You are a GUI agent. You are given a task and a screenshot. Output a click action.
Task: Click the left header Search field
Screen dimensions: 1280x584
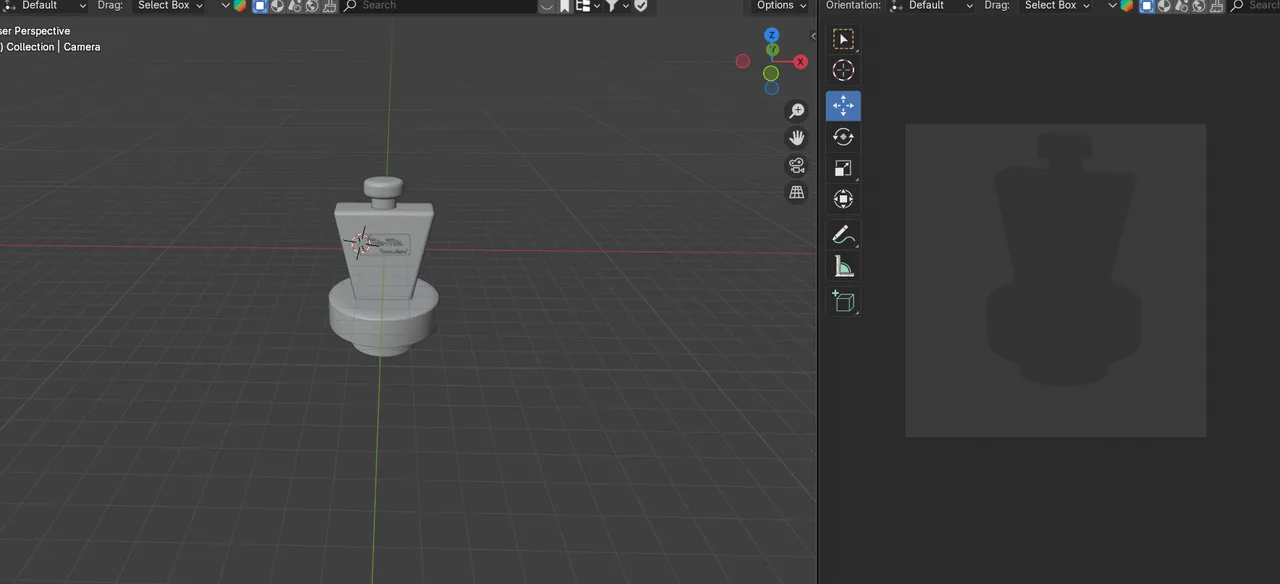(x=440, y=5)
